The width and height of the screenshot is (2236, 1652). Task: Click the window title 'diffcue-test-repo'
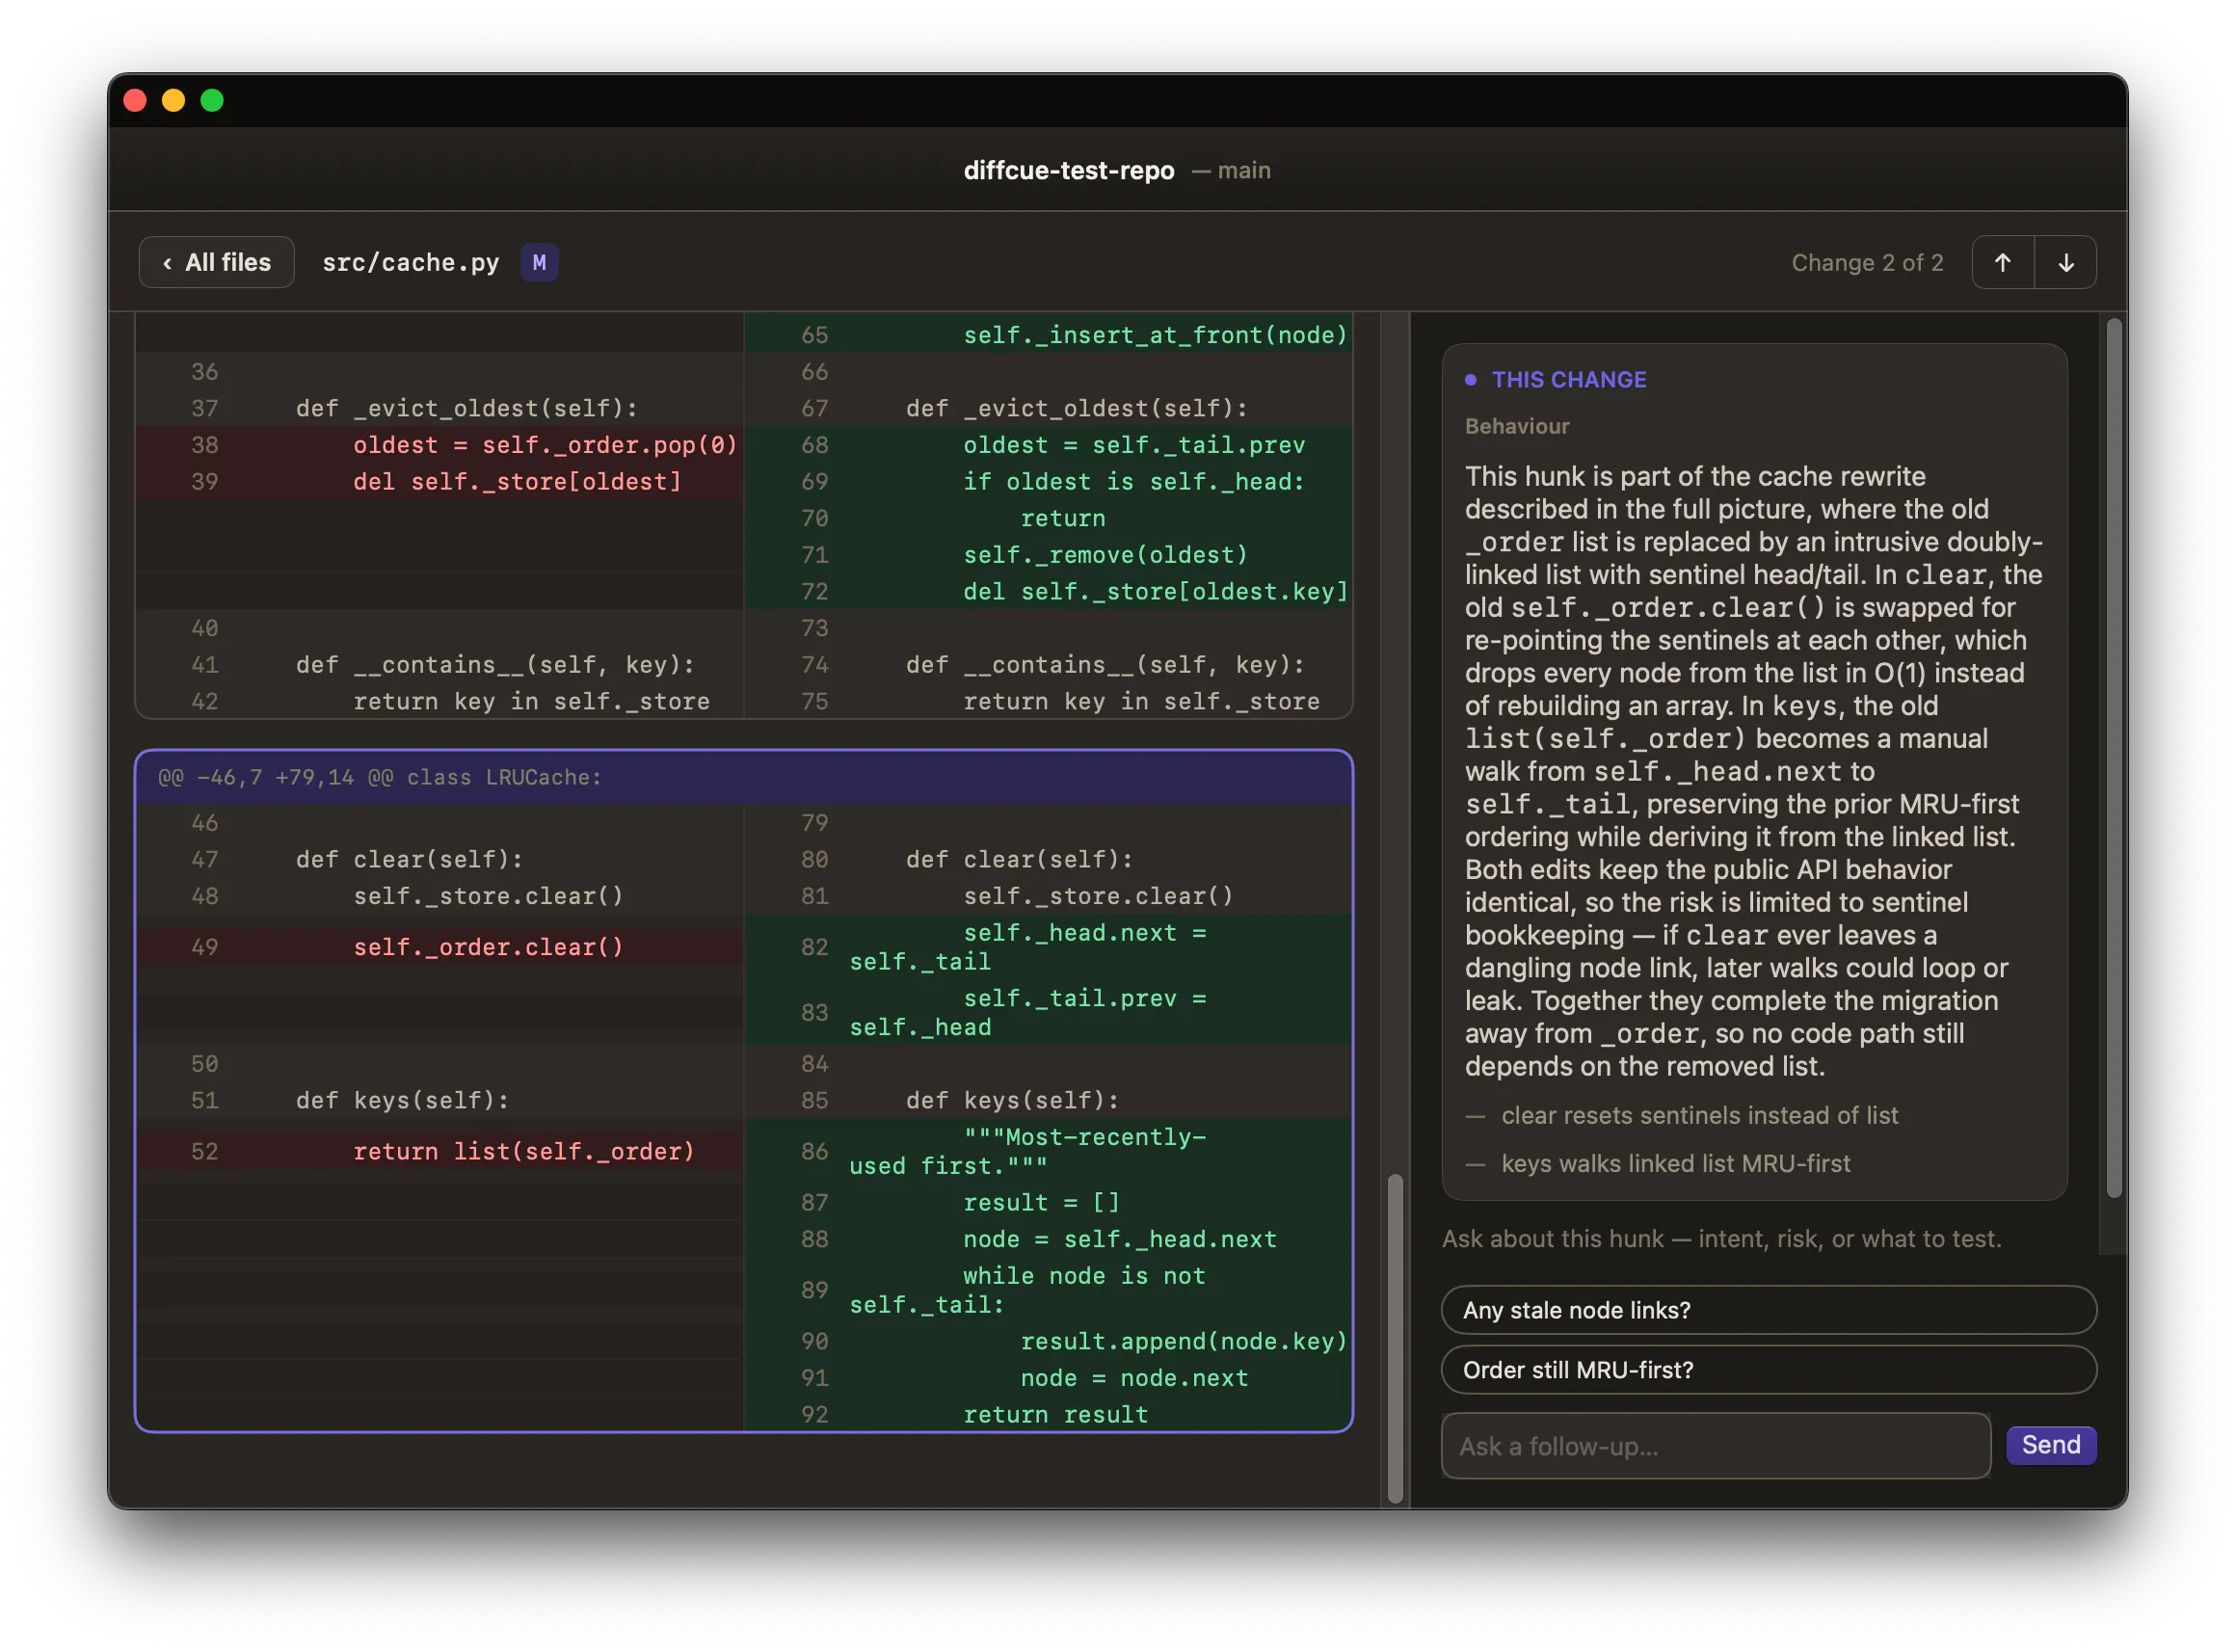[1069, 170]
